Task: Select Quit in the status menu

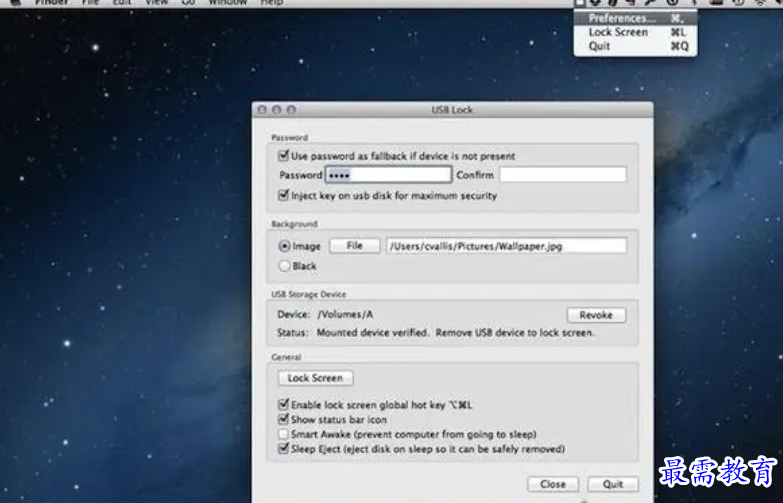Action: [635, 46]
